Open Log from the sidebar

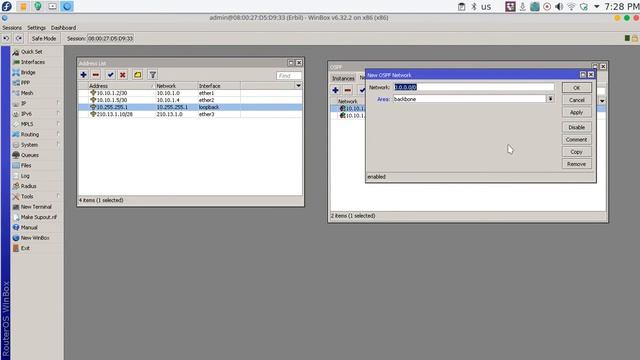click(x=25, y=176)
